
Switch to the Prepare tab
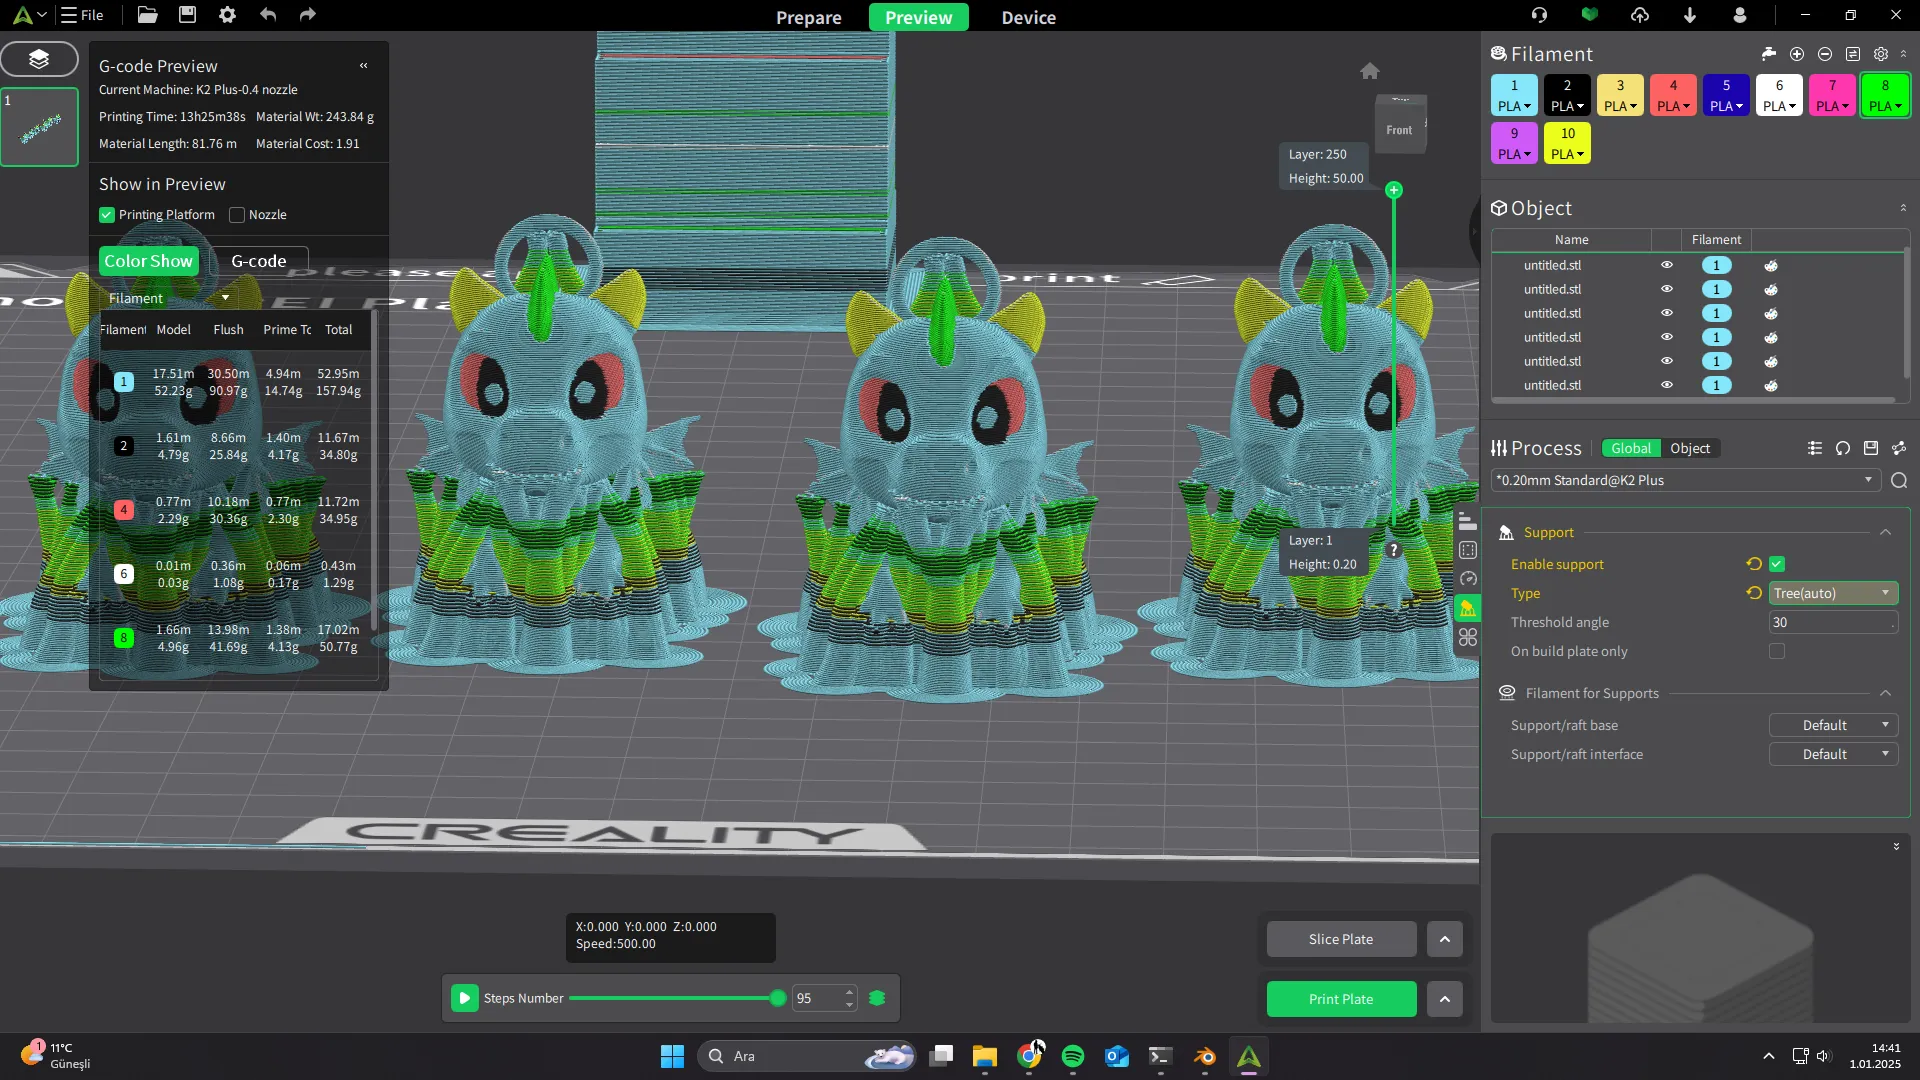808,17
